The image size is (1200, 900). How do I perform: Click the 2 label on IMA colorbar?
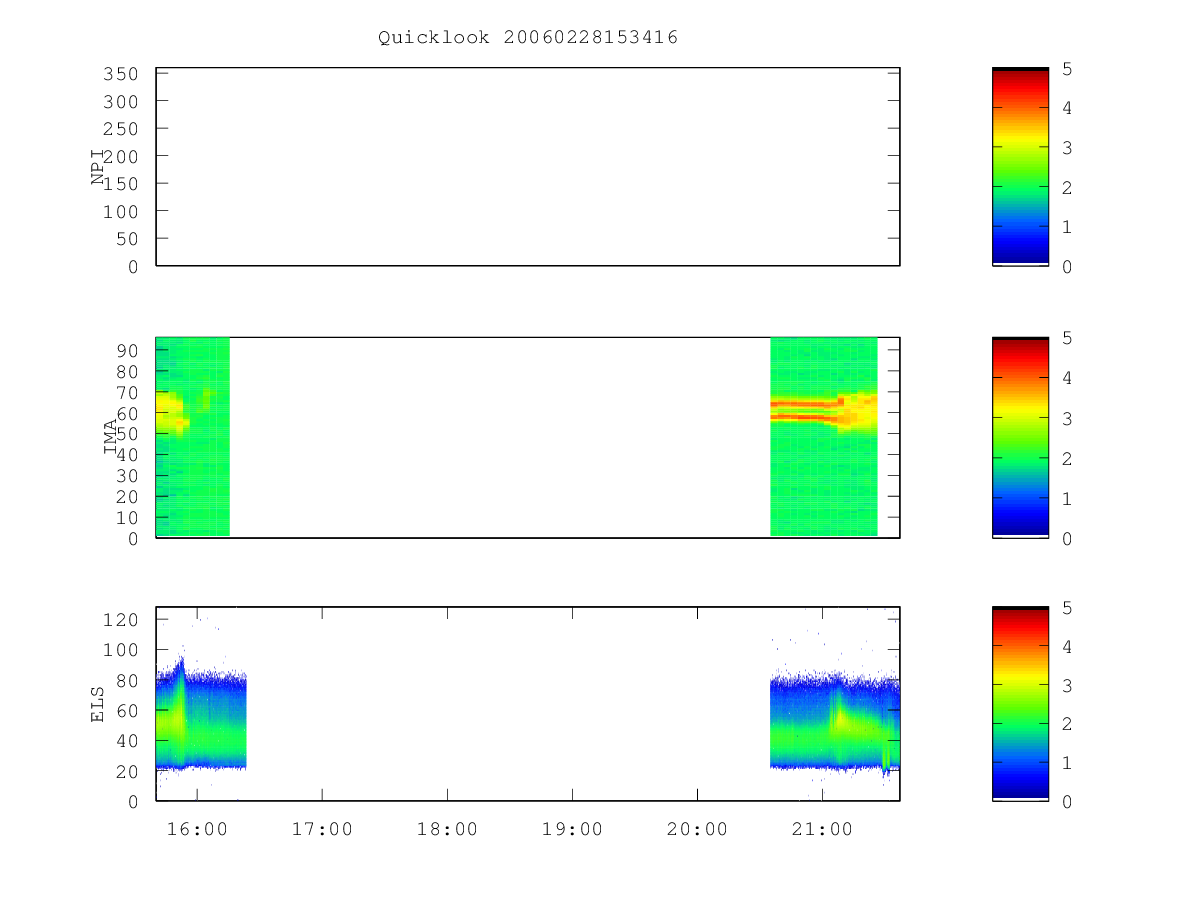coord(1067,459)
